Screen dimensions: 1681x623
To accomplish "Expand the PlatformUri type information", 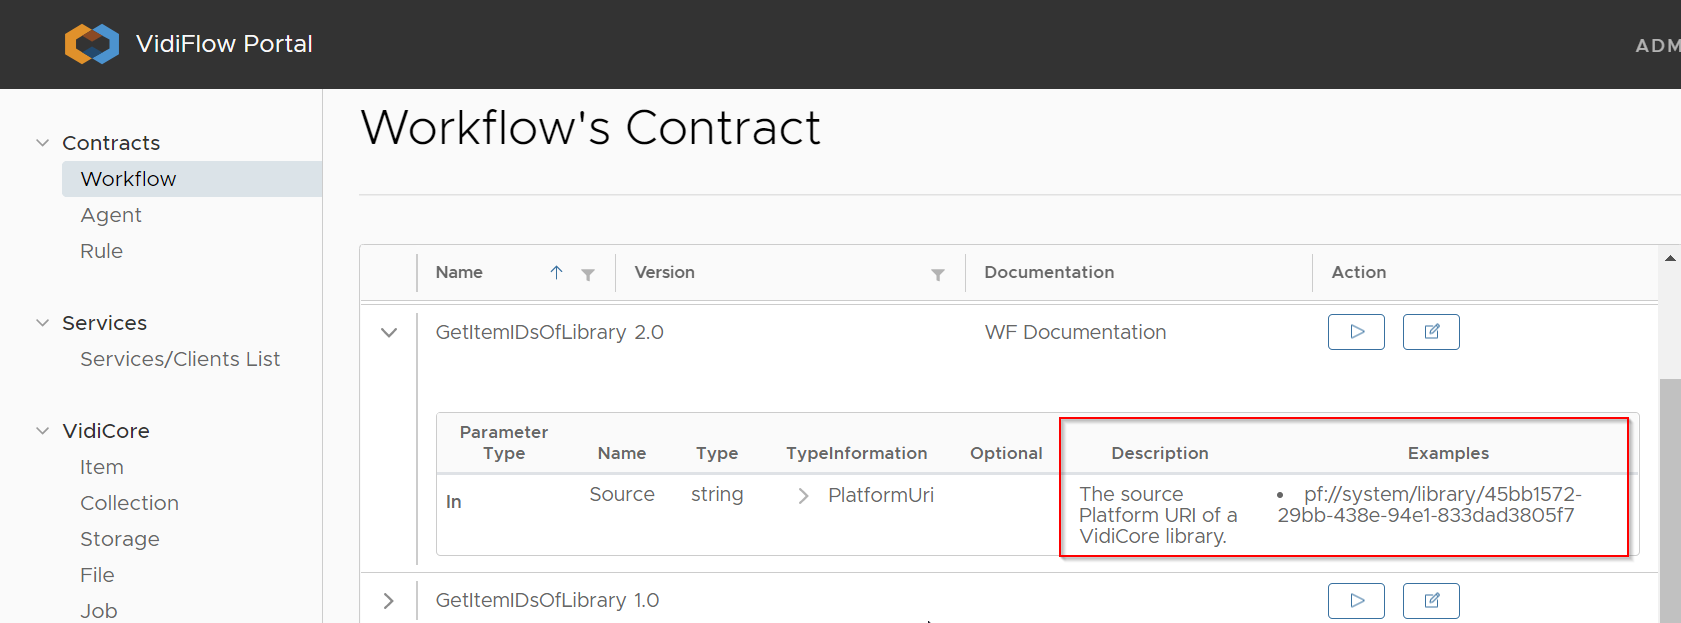I will [x=803, y=496].
